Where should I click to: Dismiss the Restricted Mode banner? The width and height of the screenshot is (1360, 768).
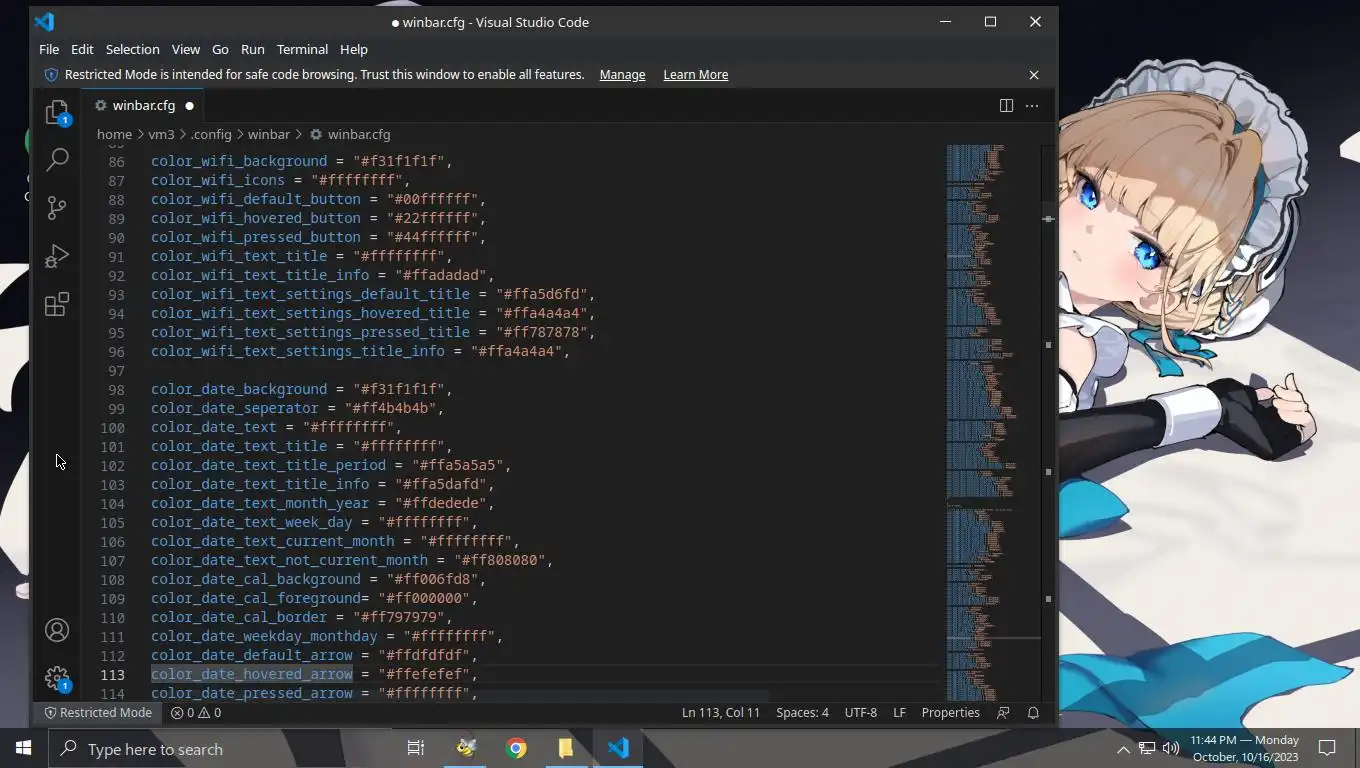click(x=1034, y=75)
